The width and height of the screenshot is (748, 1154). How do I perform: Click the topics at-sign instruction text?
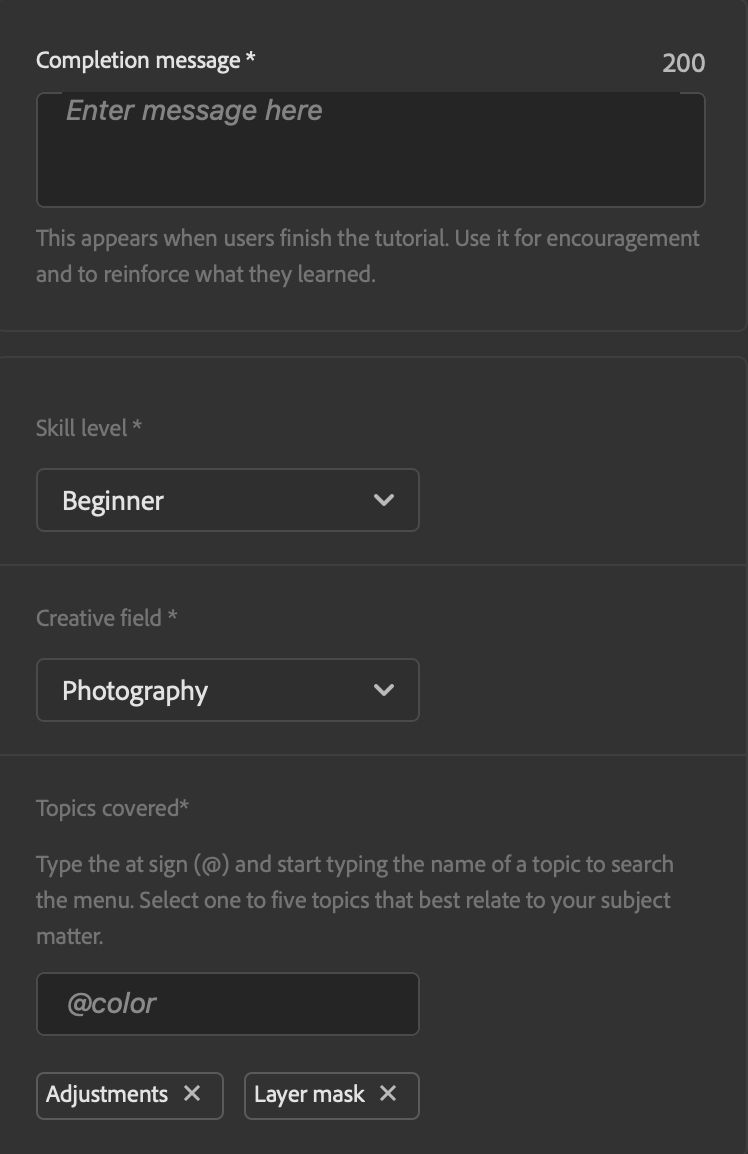click(354, 900)
